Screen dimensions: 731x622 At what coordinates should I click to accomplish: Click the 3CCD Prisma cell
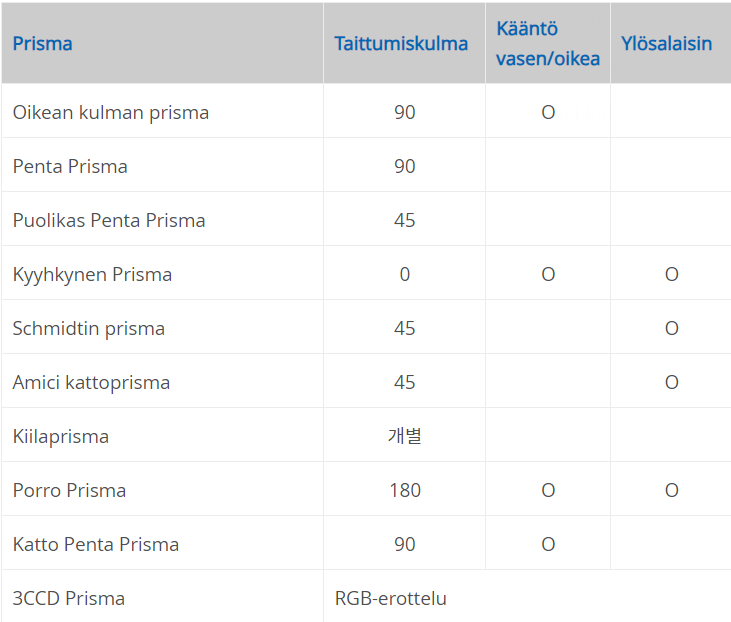(69, 598)
